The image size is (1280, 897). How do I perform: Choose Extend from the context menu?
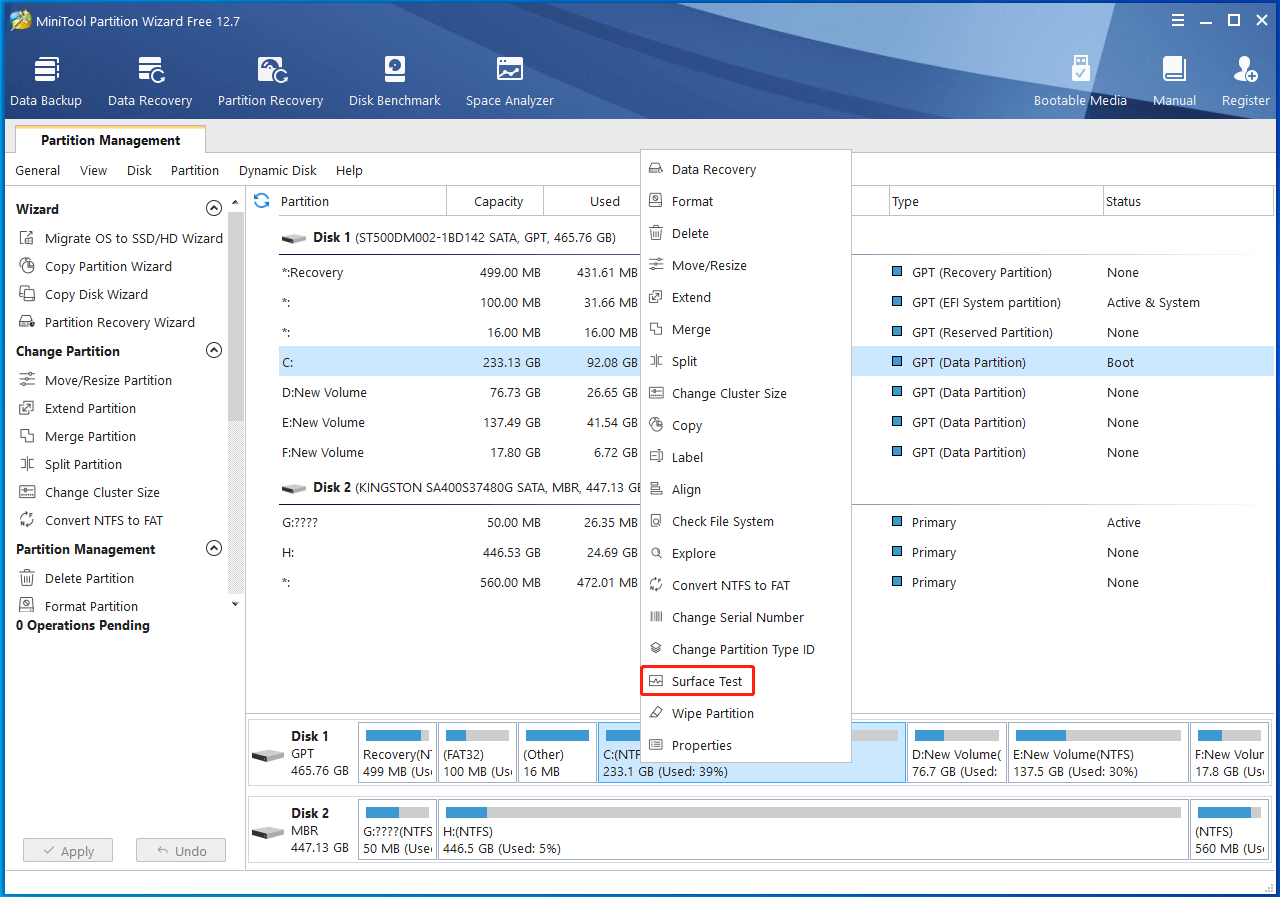pyautogui.click(x=745, y=297)
